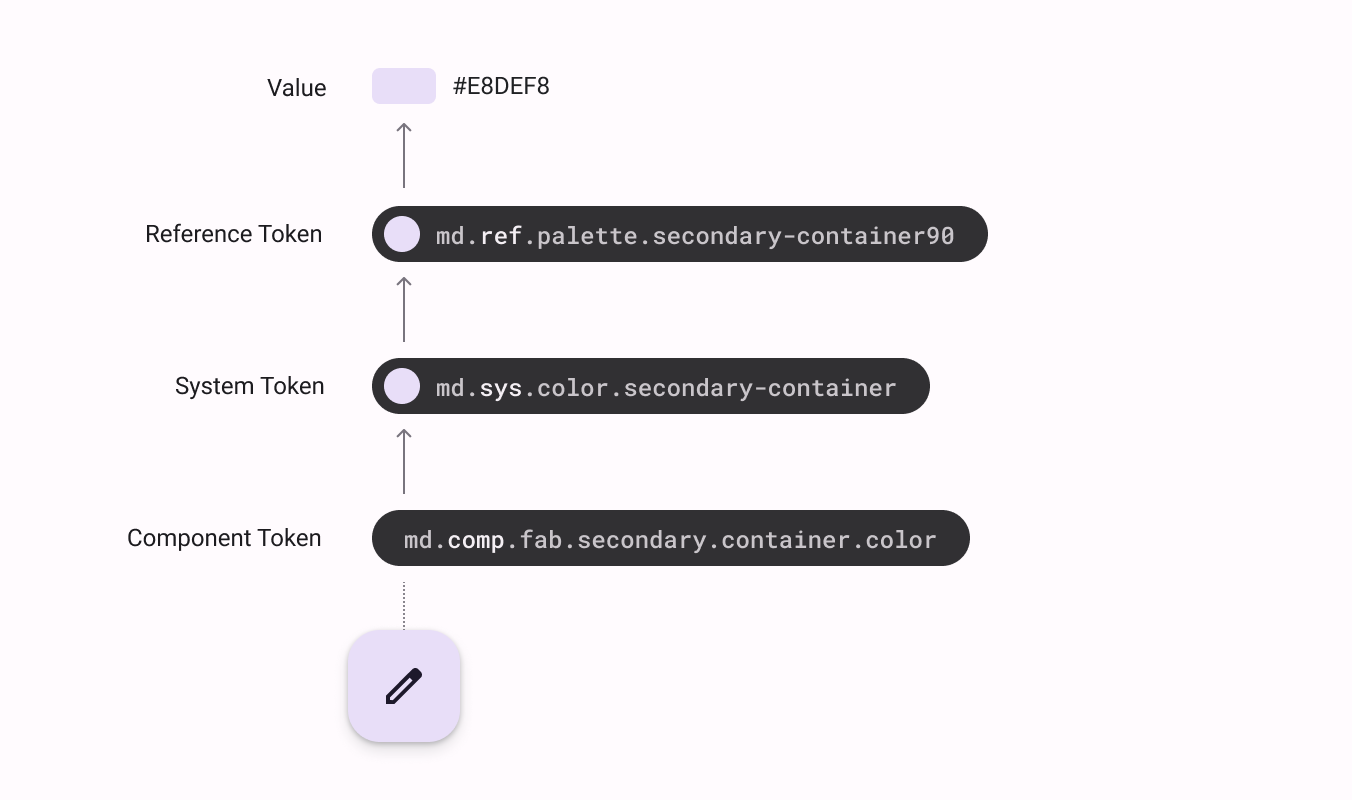Viewport: 1352px width, 800px height.
Task: Click the "System Token" label
Action: tap(250, 386)
